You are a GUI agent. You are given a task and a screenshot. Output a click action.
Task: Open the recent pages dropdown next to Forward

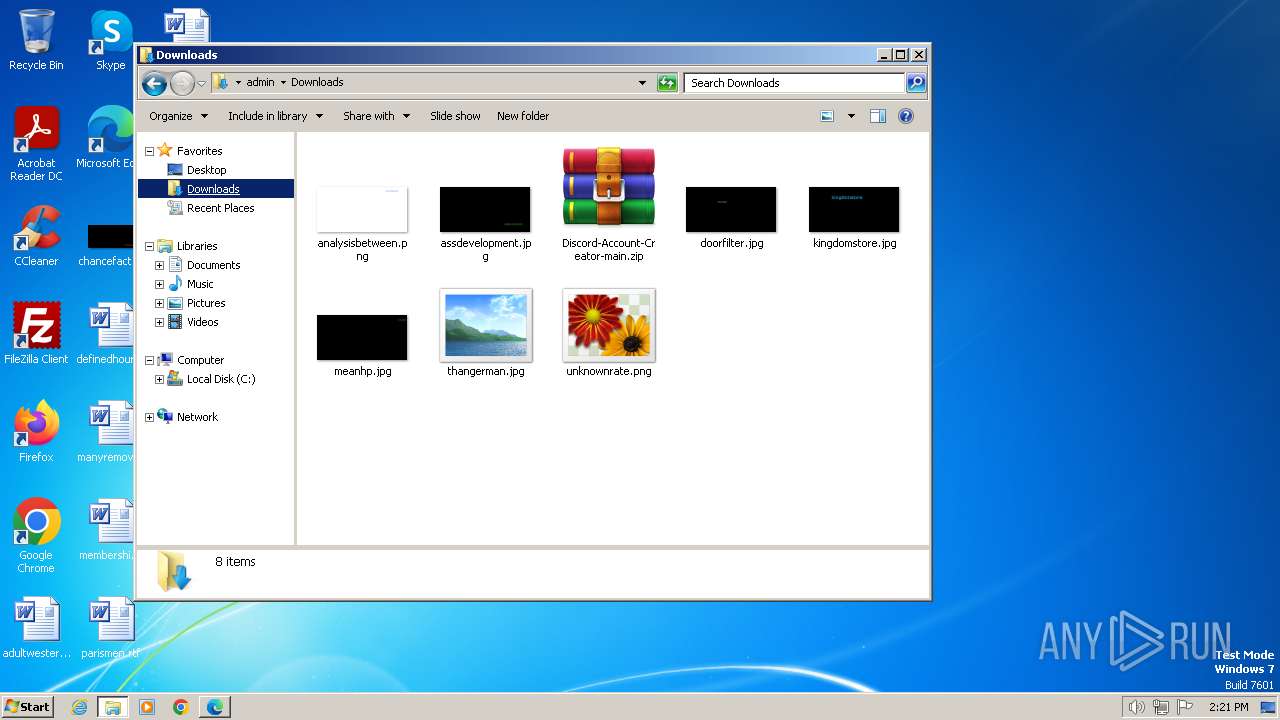tap(201, 83)
